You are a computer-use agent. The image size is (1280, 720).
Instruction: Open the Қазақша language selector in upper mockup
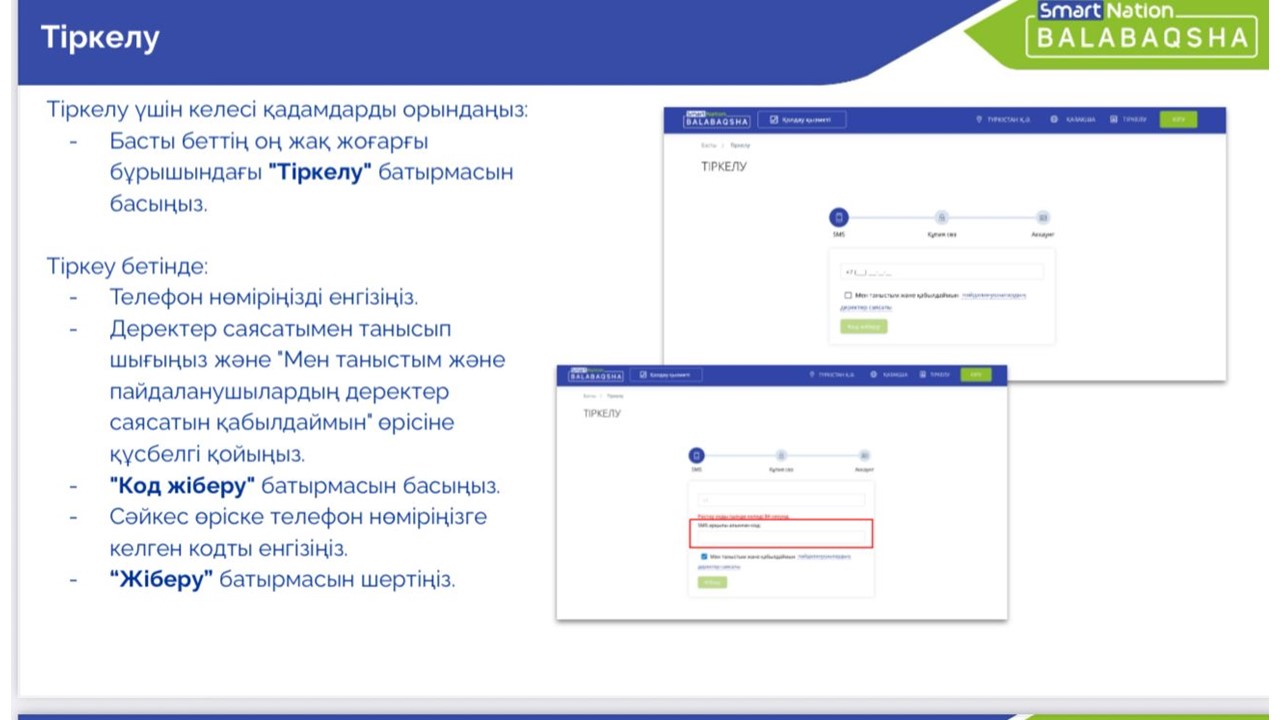point(1073,120)
